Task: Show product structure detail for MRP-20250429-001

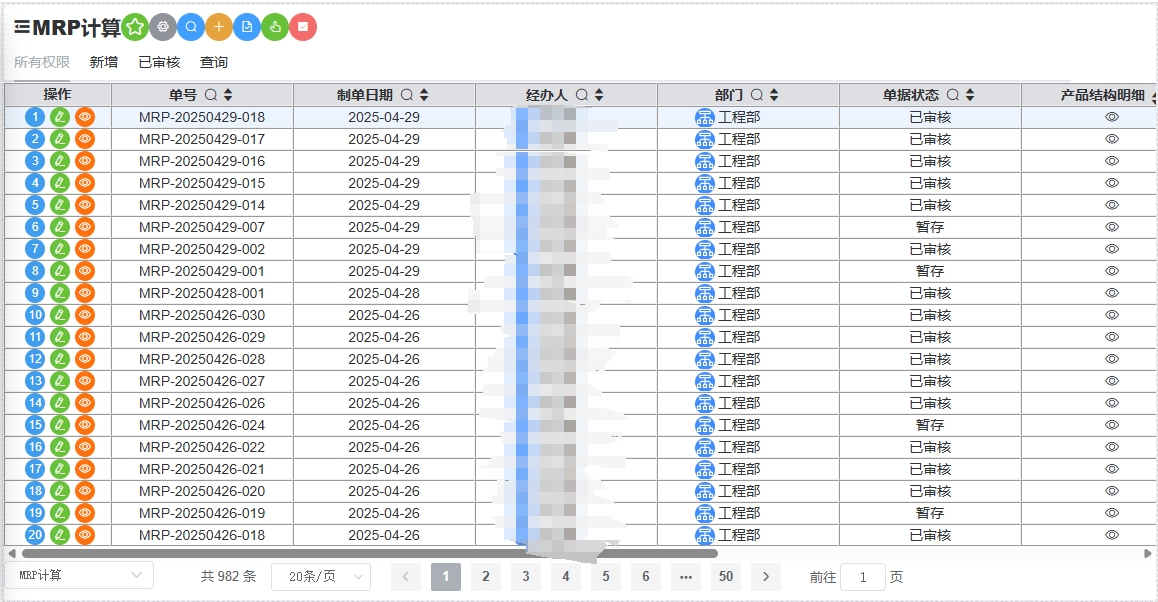Action: pyautogui.click(x=1111, y=271)
